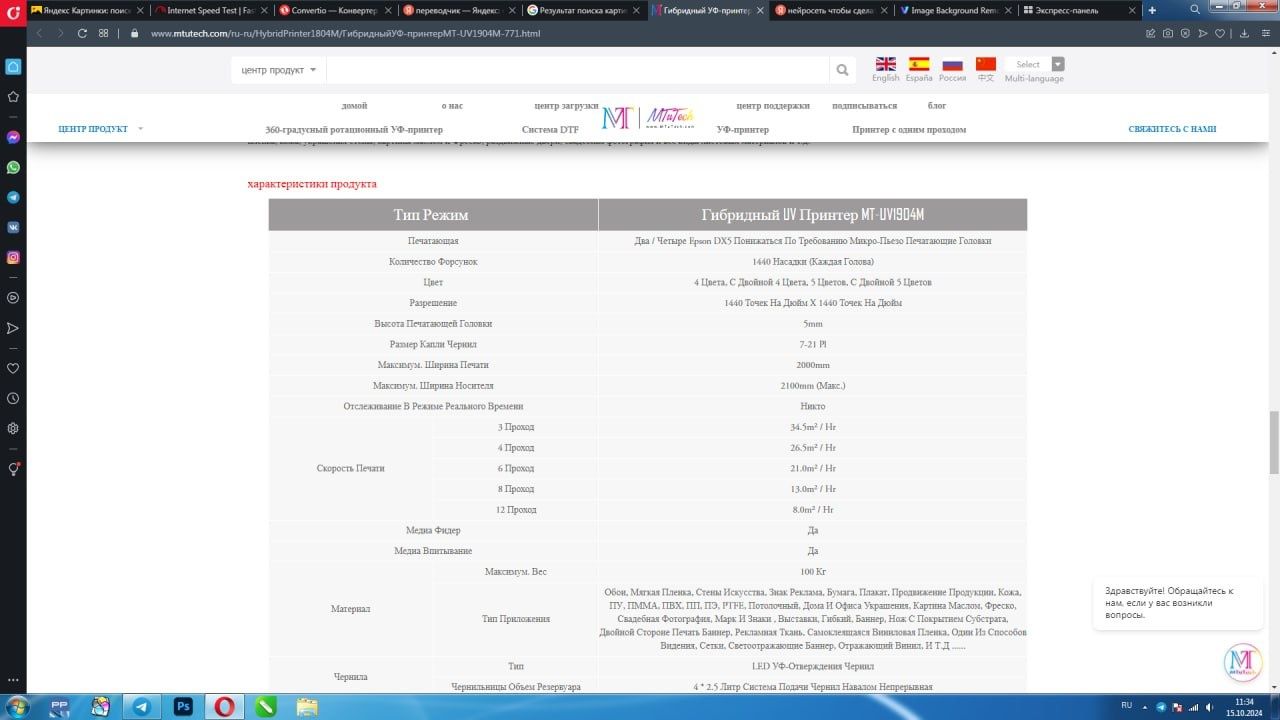Reload the page
Screen dimensions: 1280x720
click(x=82, y=33)
